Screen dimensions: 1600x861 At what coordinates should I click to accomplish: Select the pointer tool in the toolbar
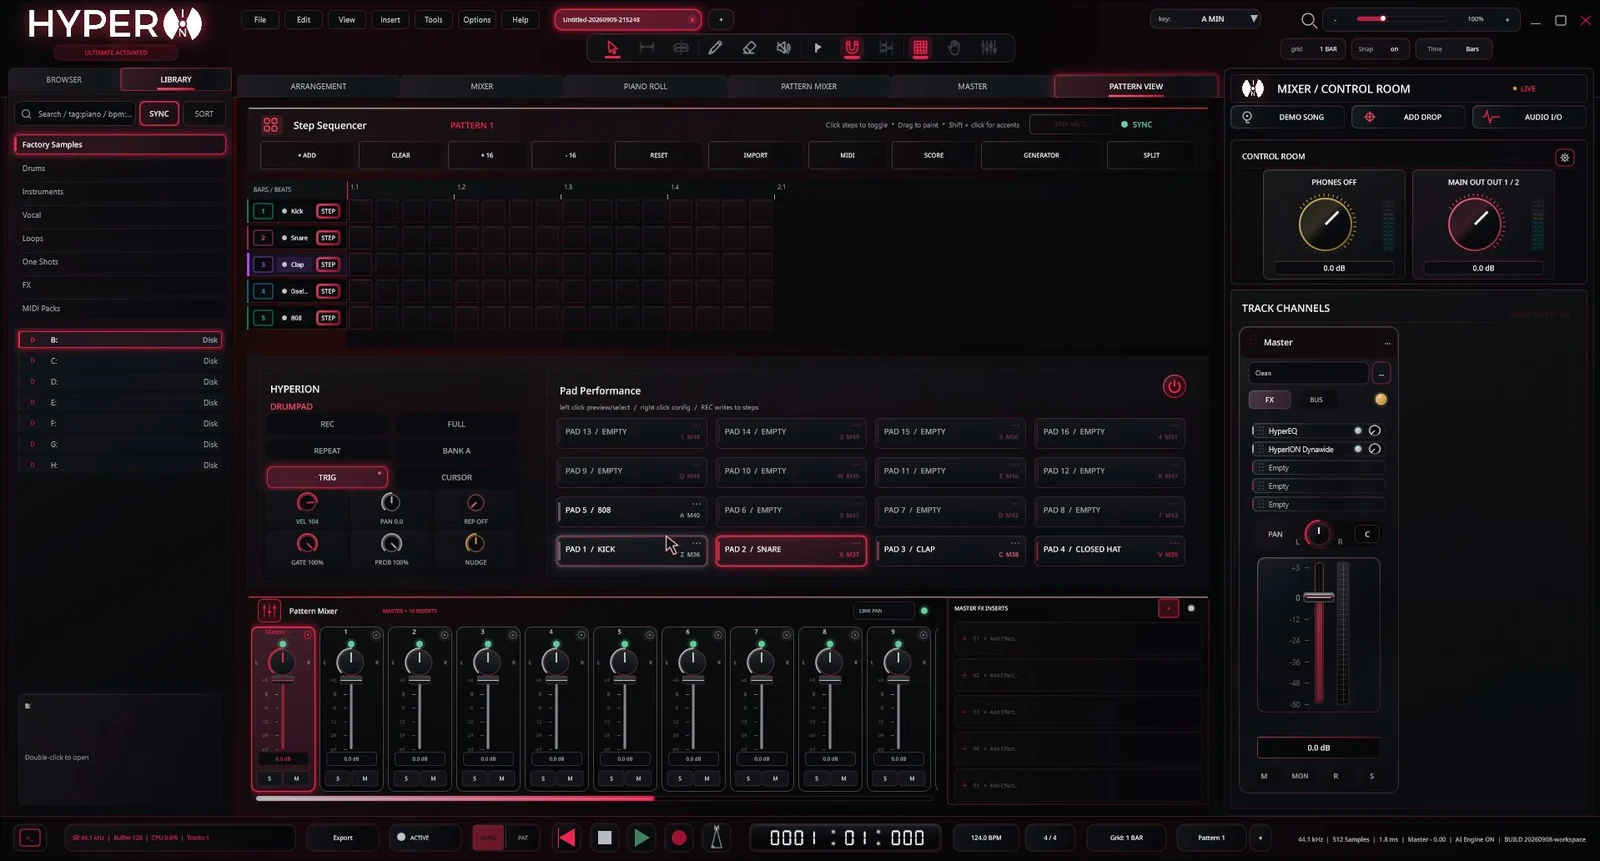point(613,48)
